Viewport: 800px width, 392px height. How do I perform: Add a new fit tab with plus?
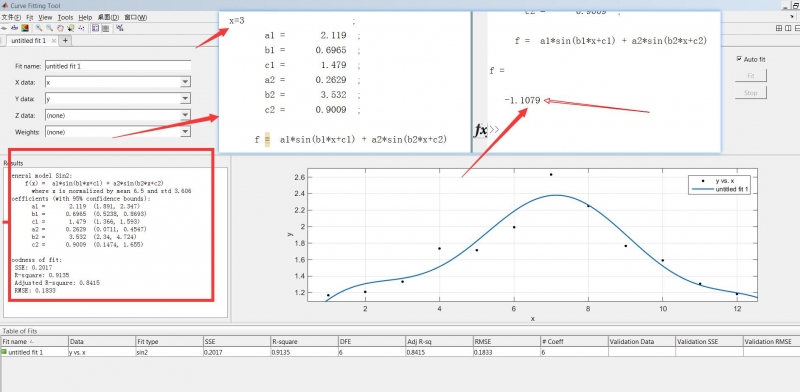click(65, 40)
